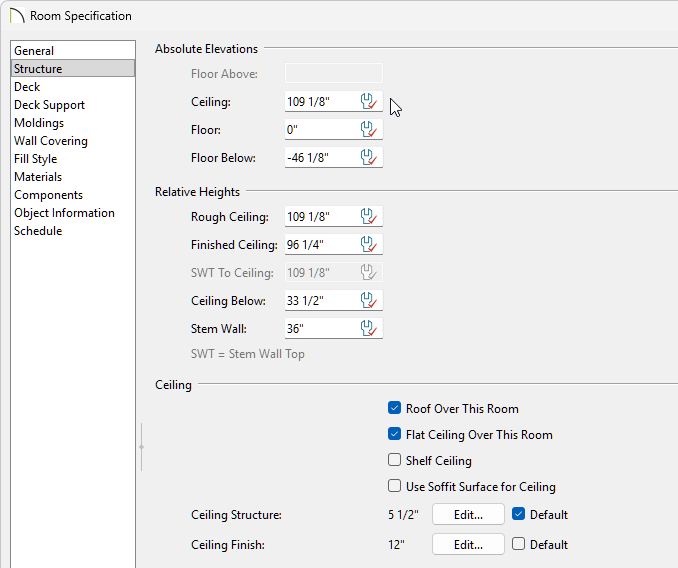Uncheck Flat Ceiling Over This Room
Image resolution: width=678 pixels, height=568 pixels.
click(x=394, y=434)
